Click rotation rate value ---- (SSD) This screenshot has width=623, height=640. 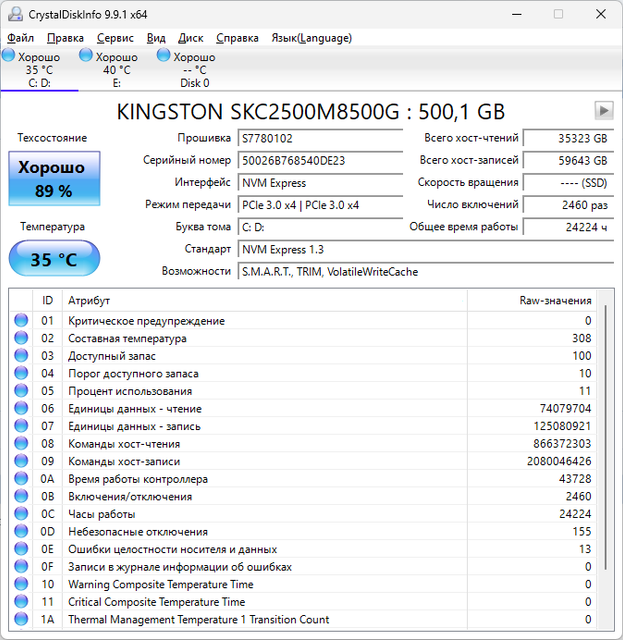(x=568, y=183)
